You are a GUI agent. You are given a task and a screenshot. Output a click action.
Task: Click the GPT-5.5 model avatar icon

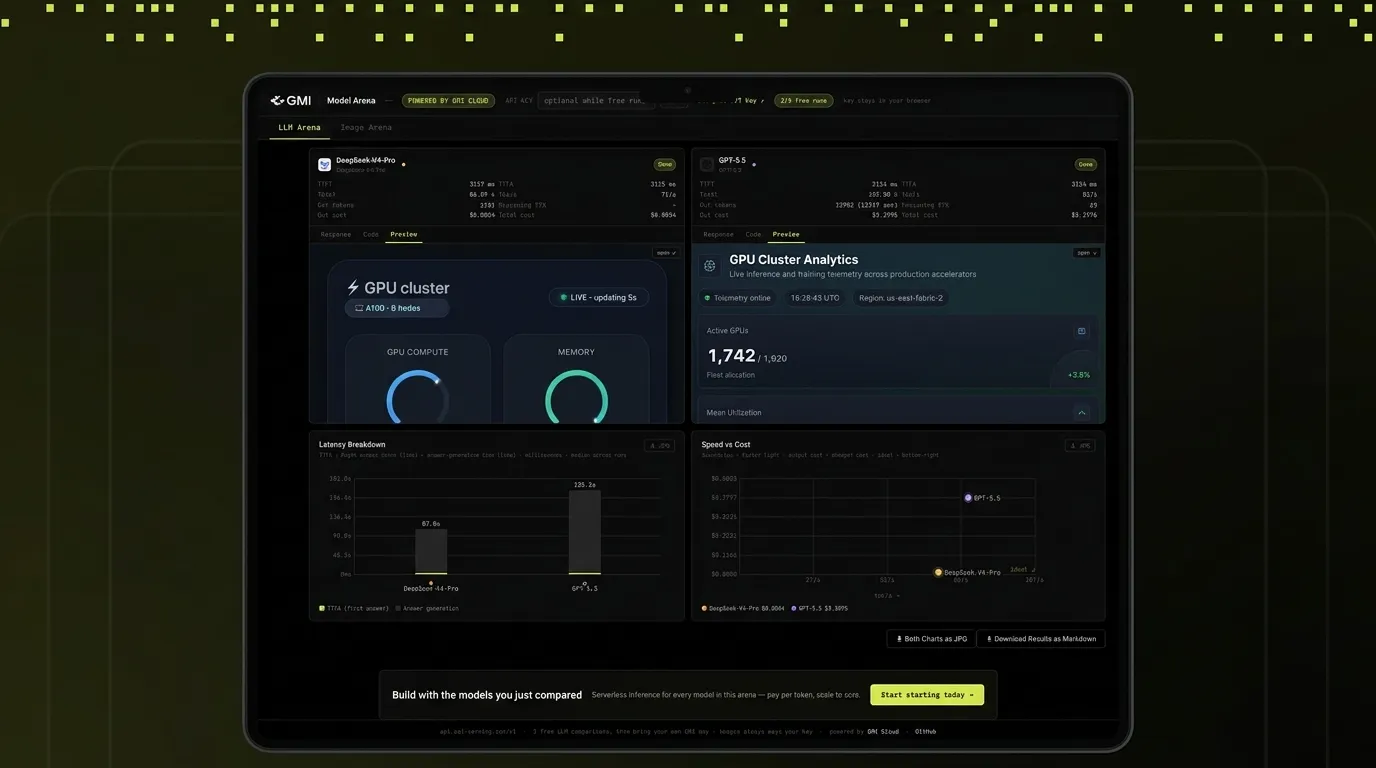[x=707, y=164]
